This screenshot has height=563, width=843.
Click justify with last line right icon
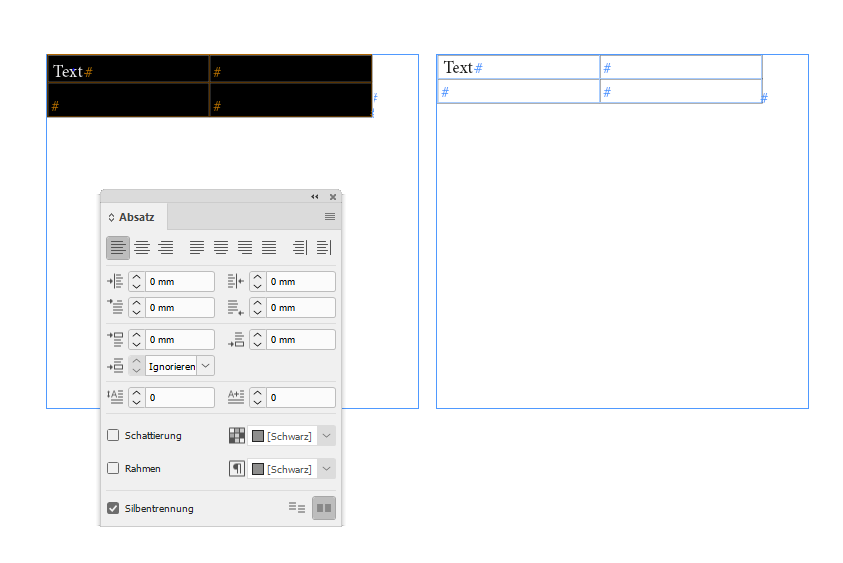click(245, 248)
